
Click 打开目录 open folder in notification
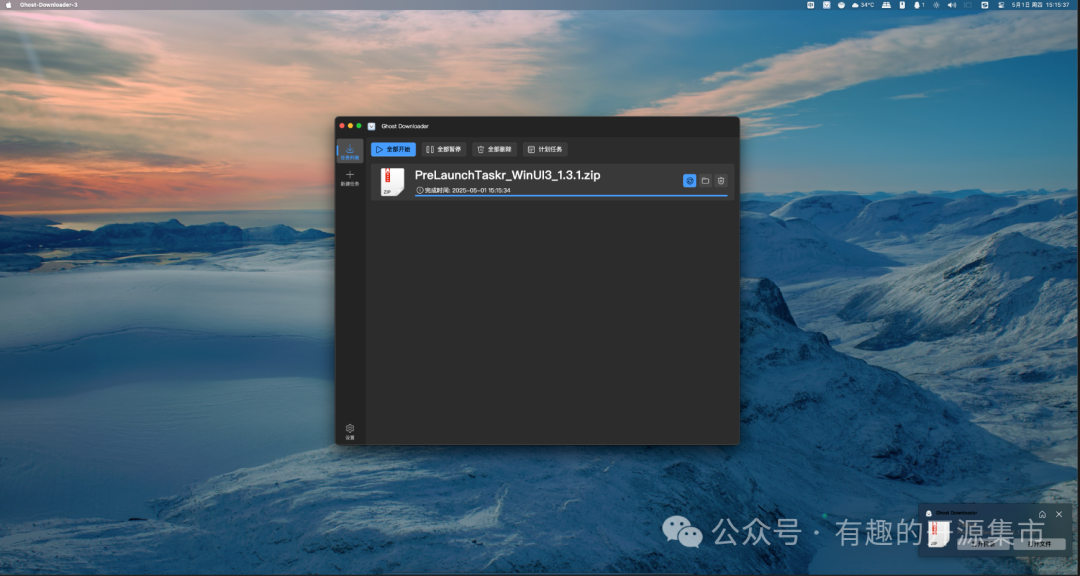tap(985, 544)
